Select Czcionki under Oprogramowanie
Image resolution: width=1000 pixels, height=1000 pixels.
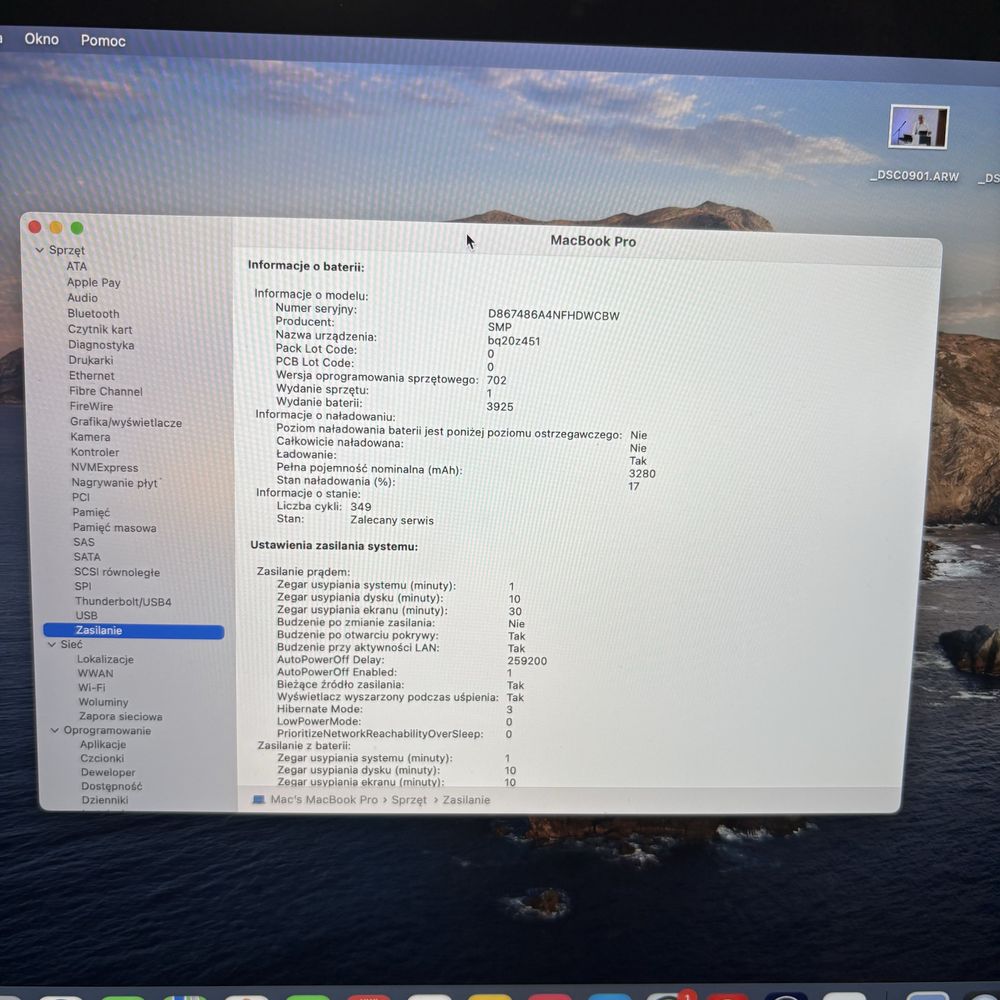click(x=102, y=758)
